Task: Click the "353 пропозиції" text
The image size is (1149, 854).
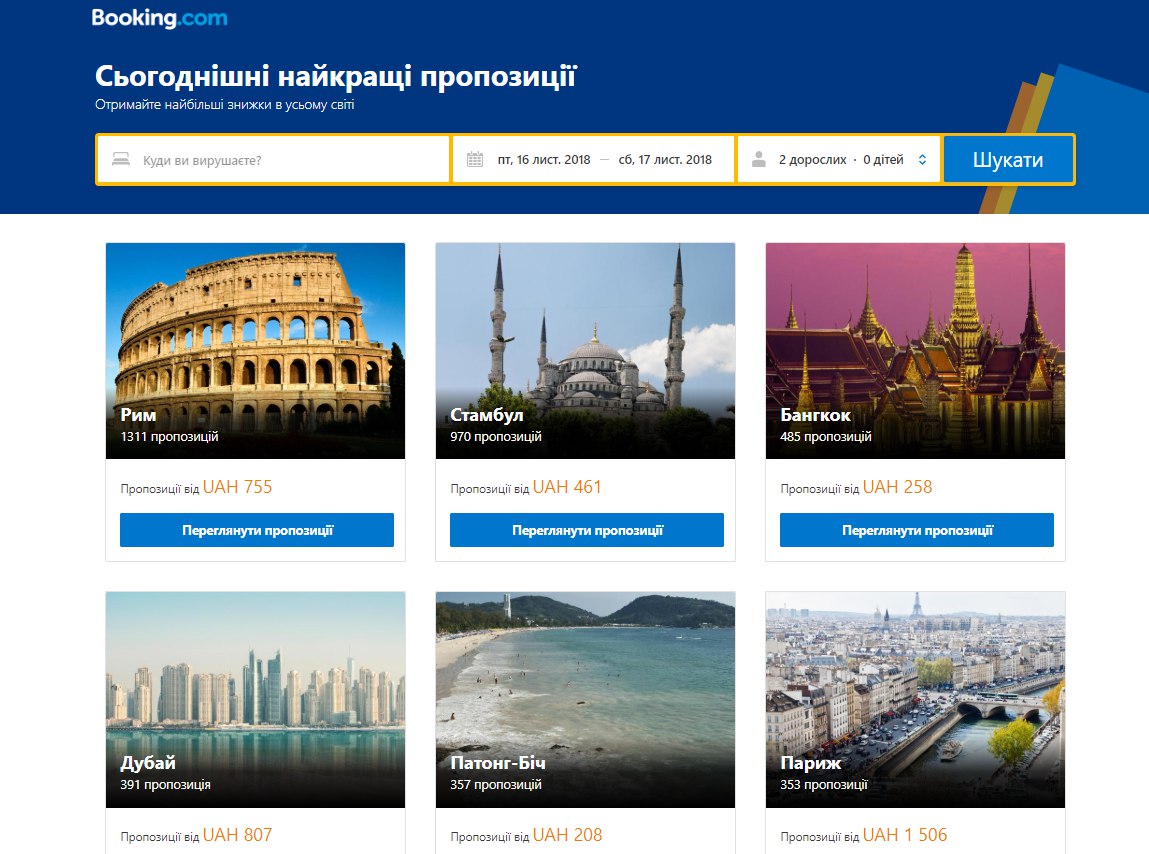Action: click(824, 785)
